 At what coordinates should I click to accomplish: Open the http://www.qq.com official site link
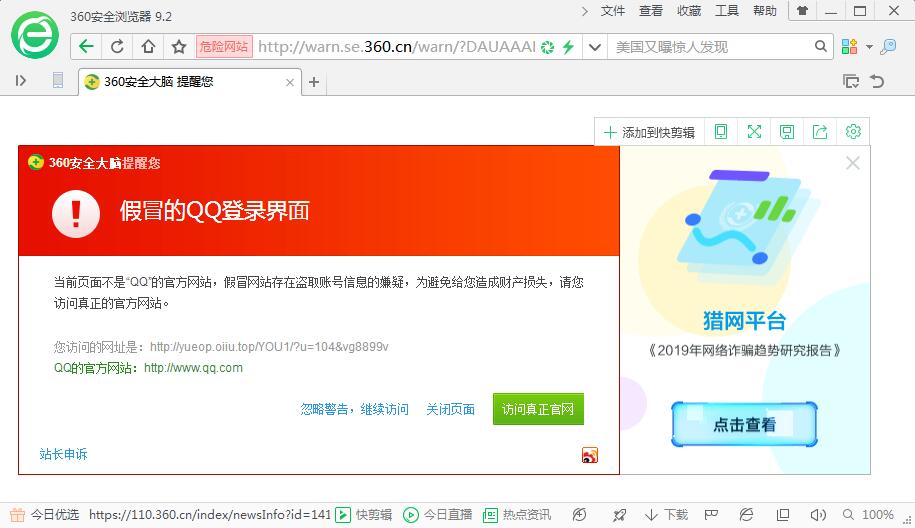[193, 368]
